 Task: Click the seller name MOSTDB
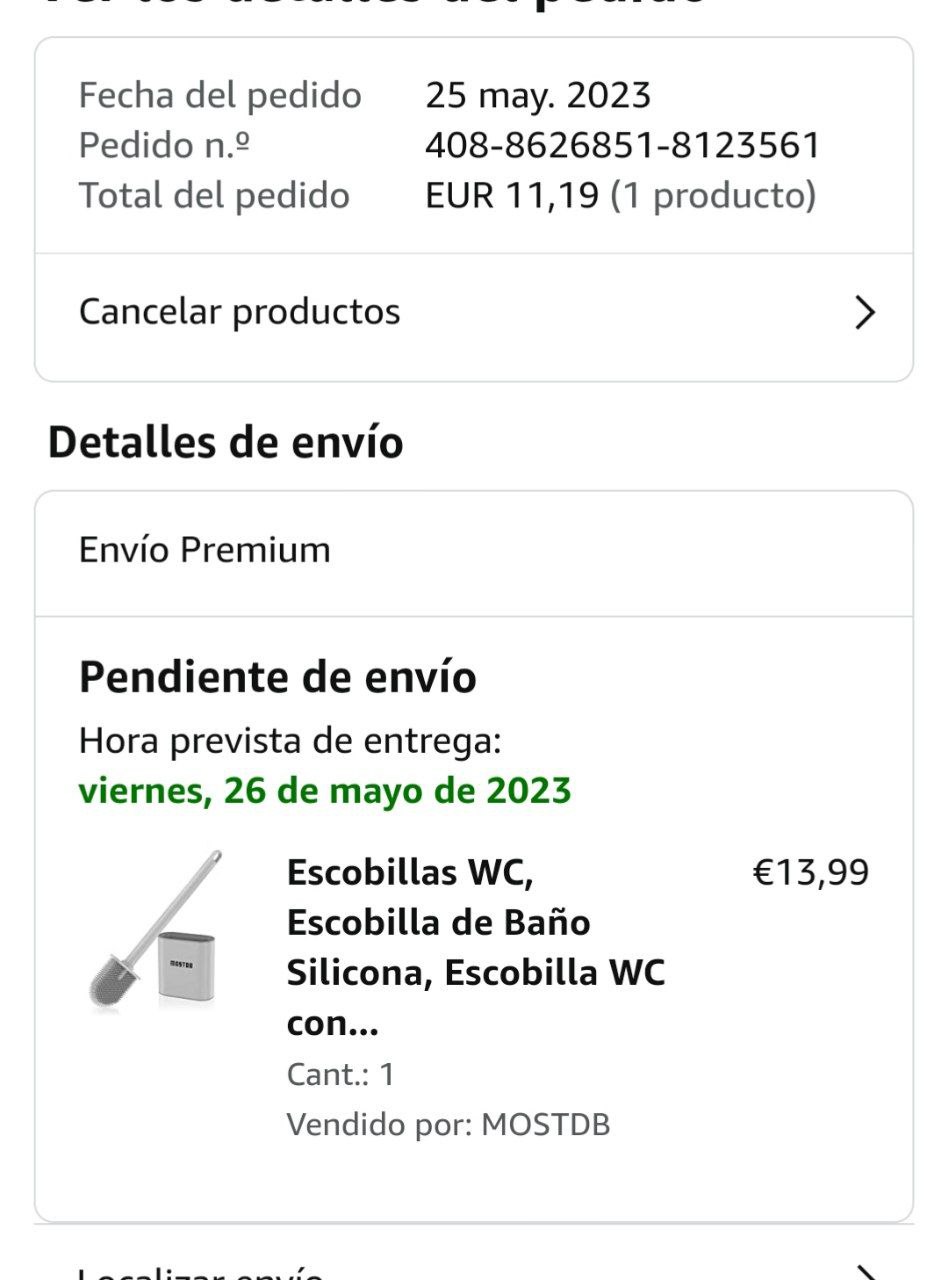[545, 1124]
